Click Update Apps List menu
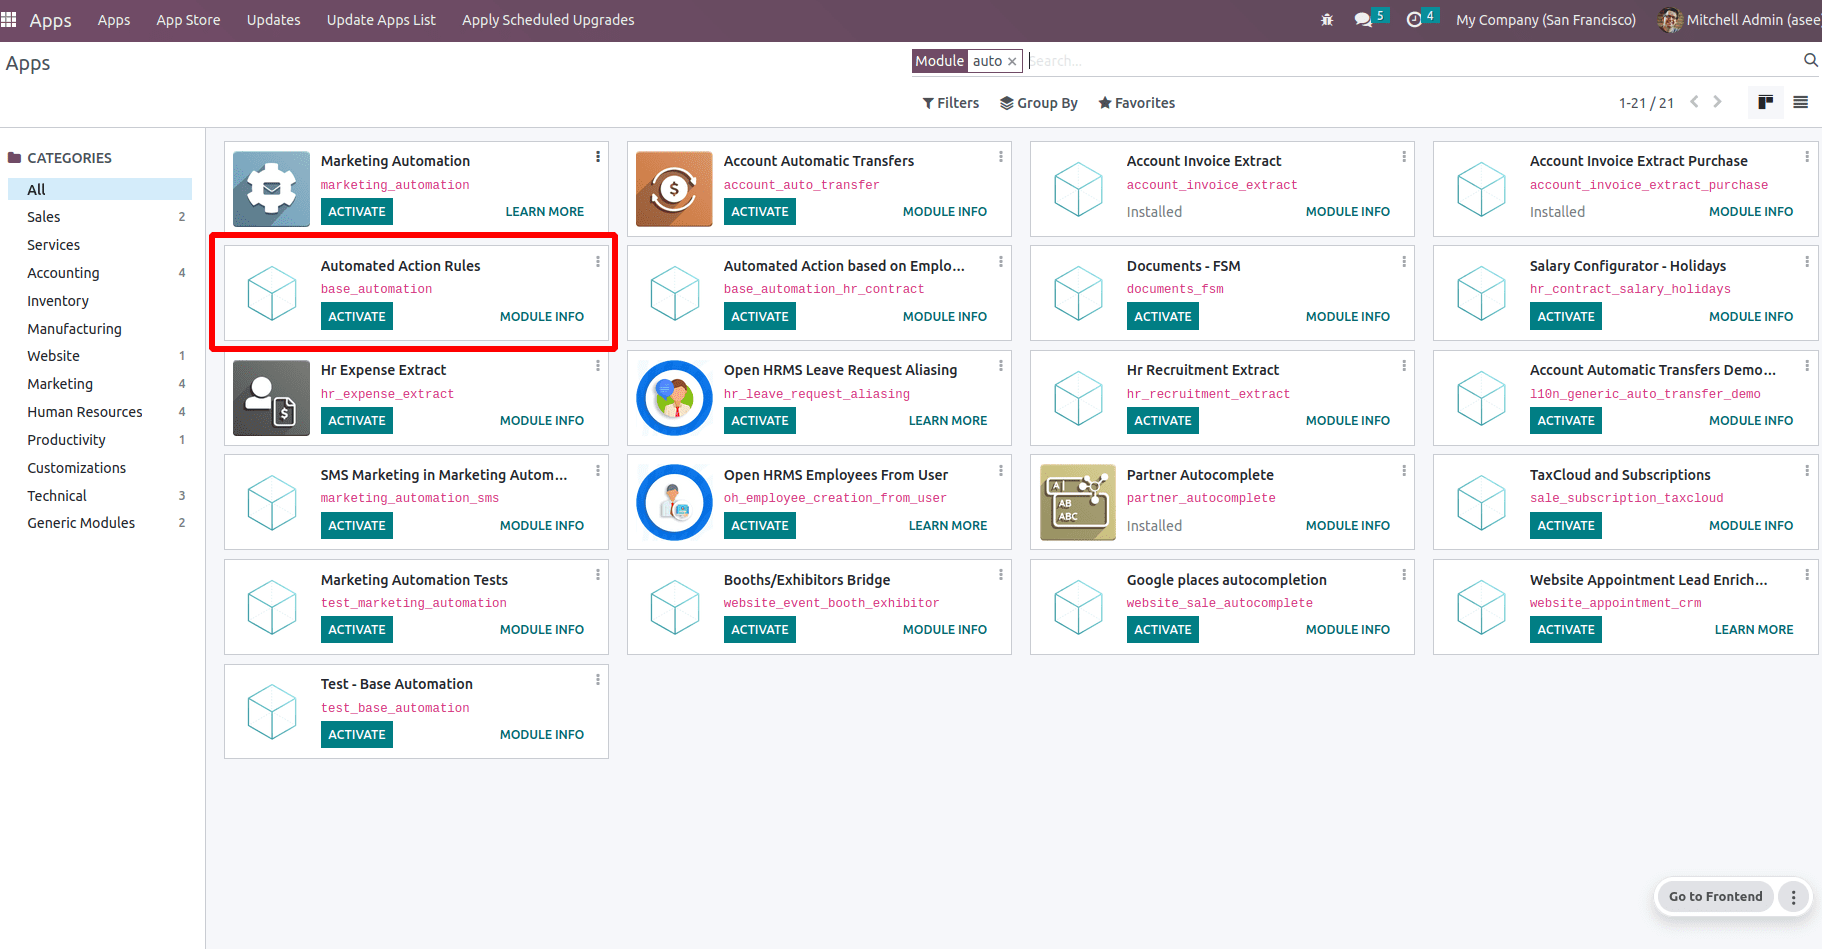Screen dimensions: 1822x949 click(x=381, y=20)
